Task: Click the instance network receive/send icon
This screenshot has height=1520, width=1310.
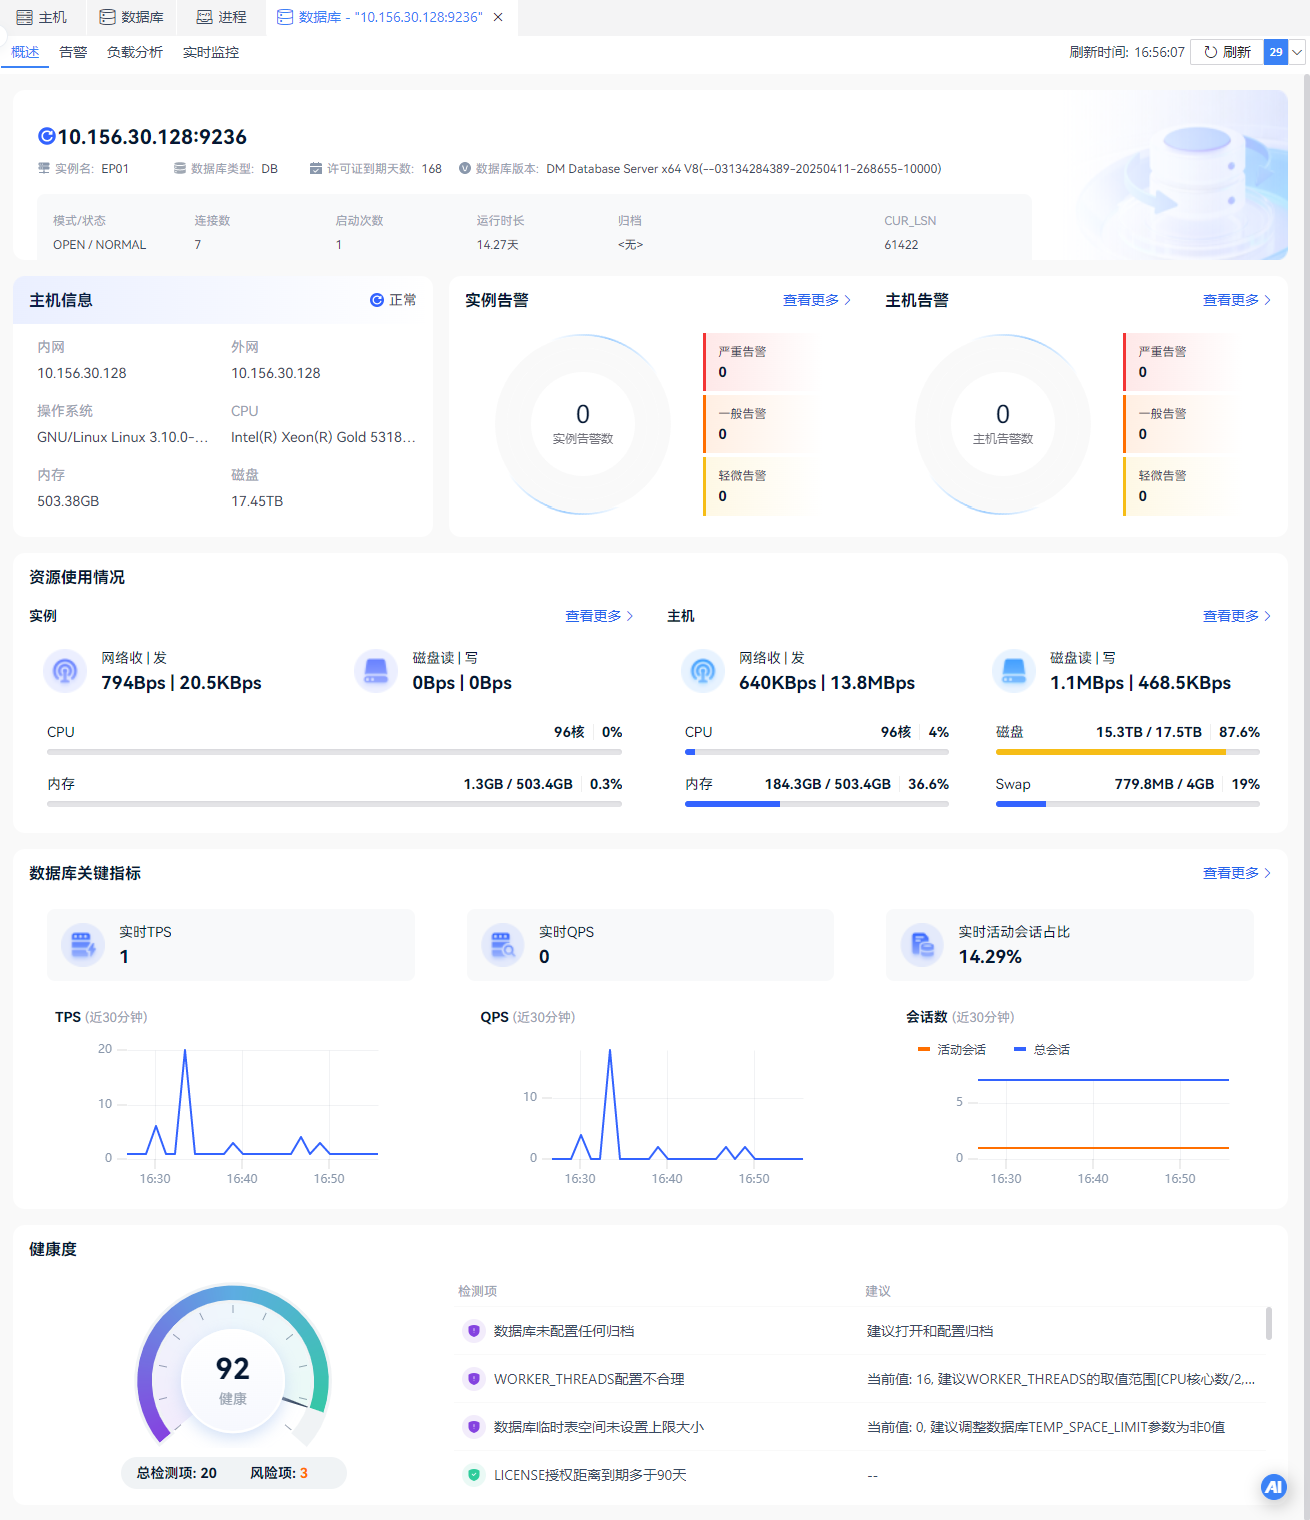Action: click(x=65, y=670)
